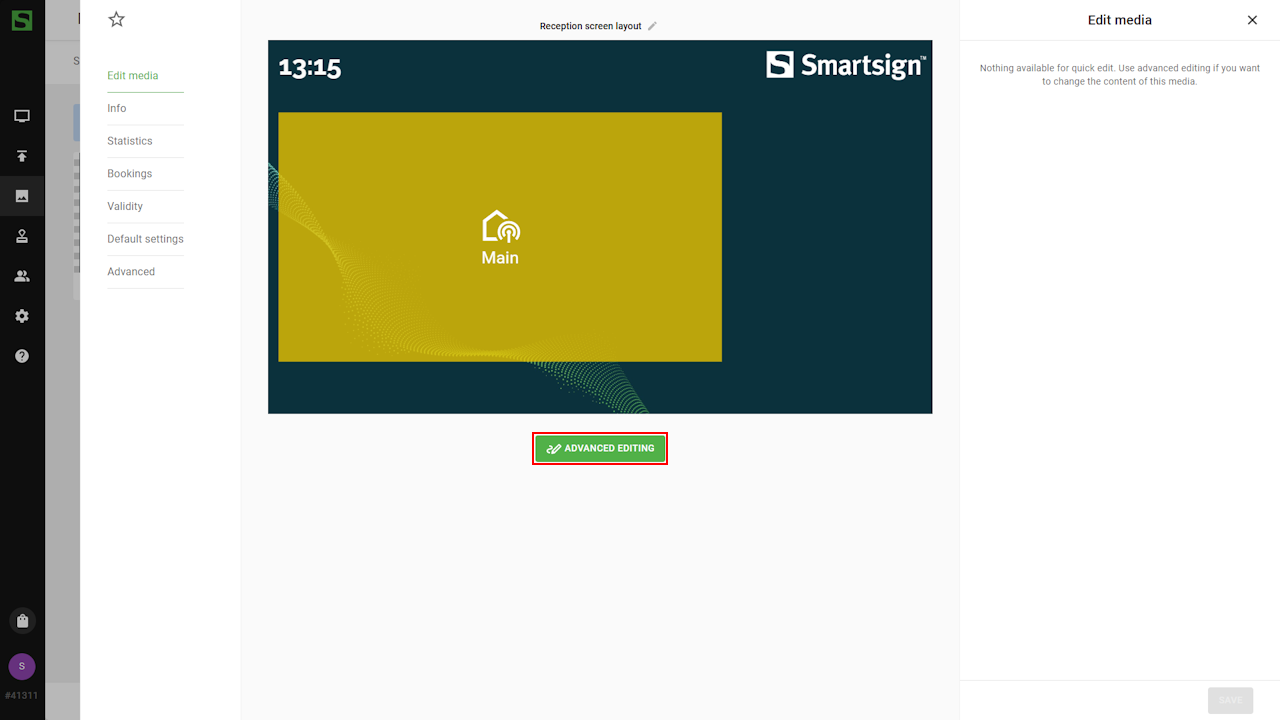Open the Statistics tab
The image size is (1280, 720).
pos(130,141)
